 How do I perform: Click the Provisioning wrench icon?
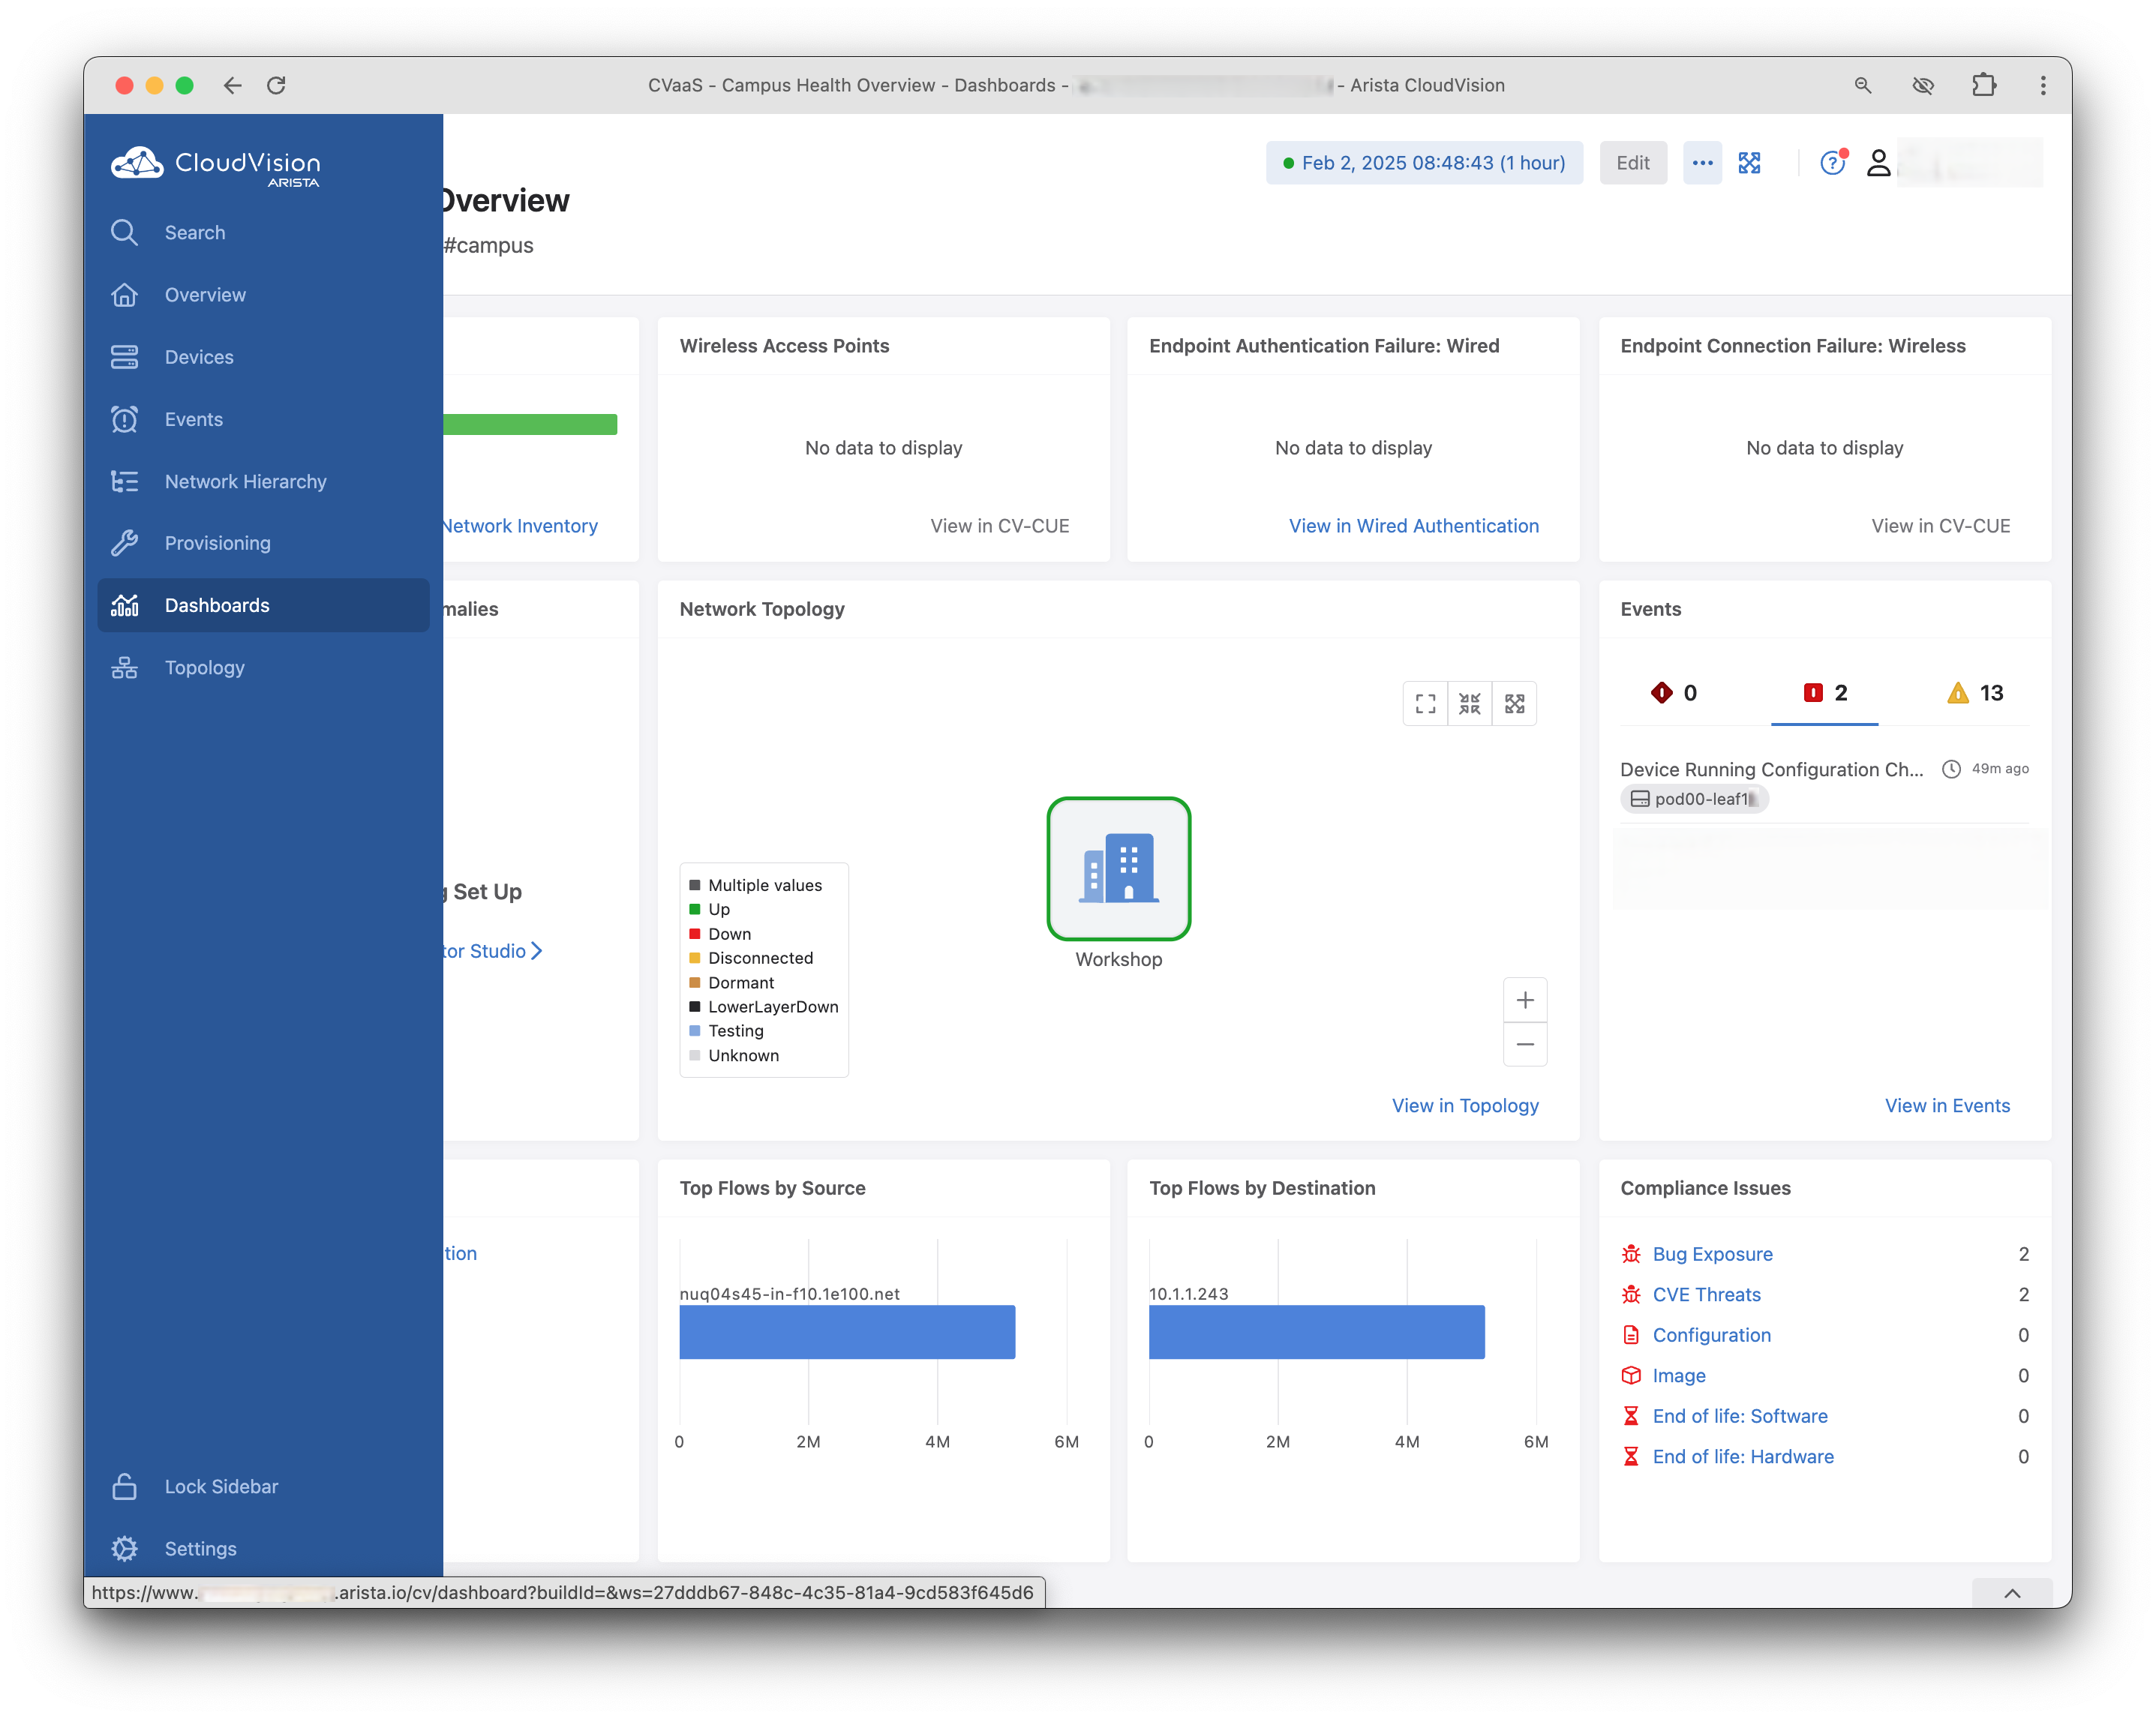click(124, 543)
